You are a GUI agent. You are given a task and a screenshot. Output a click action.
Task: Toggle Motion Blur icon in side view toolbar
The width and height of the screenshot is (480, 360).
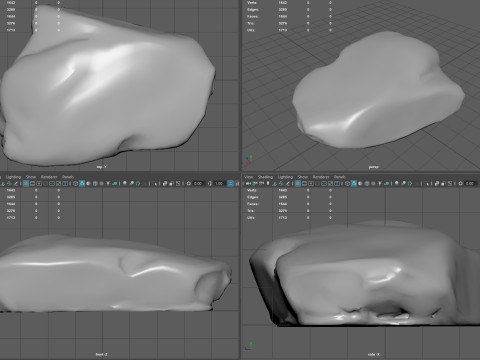point(403,183)
